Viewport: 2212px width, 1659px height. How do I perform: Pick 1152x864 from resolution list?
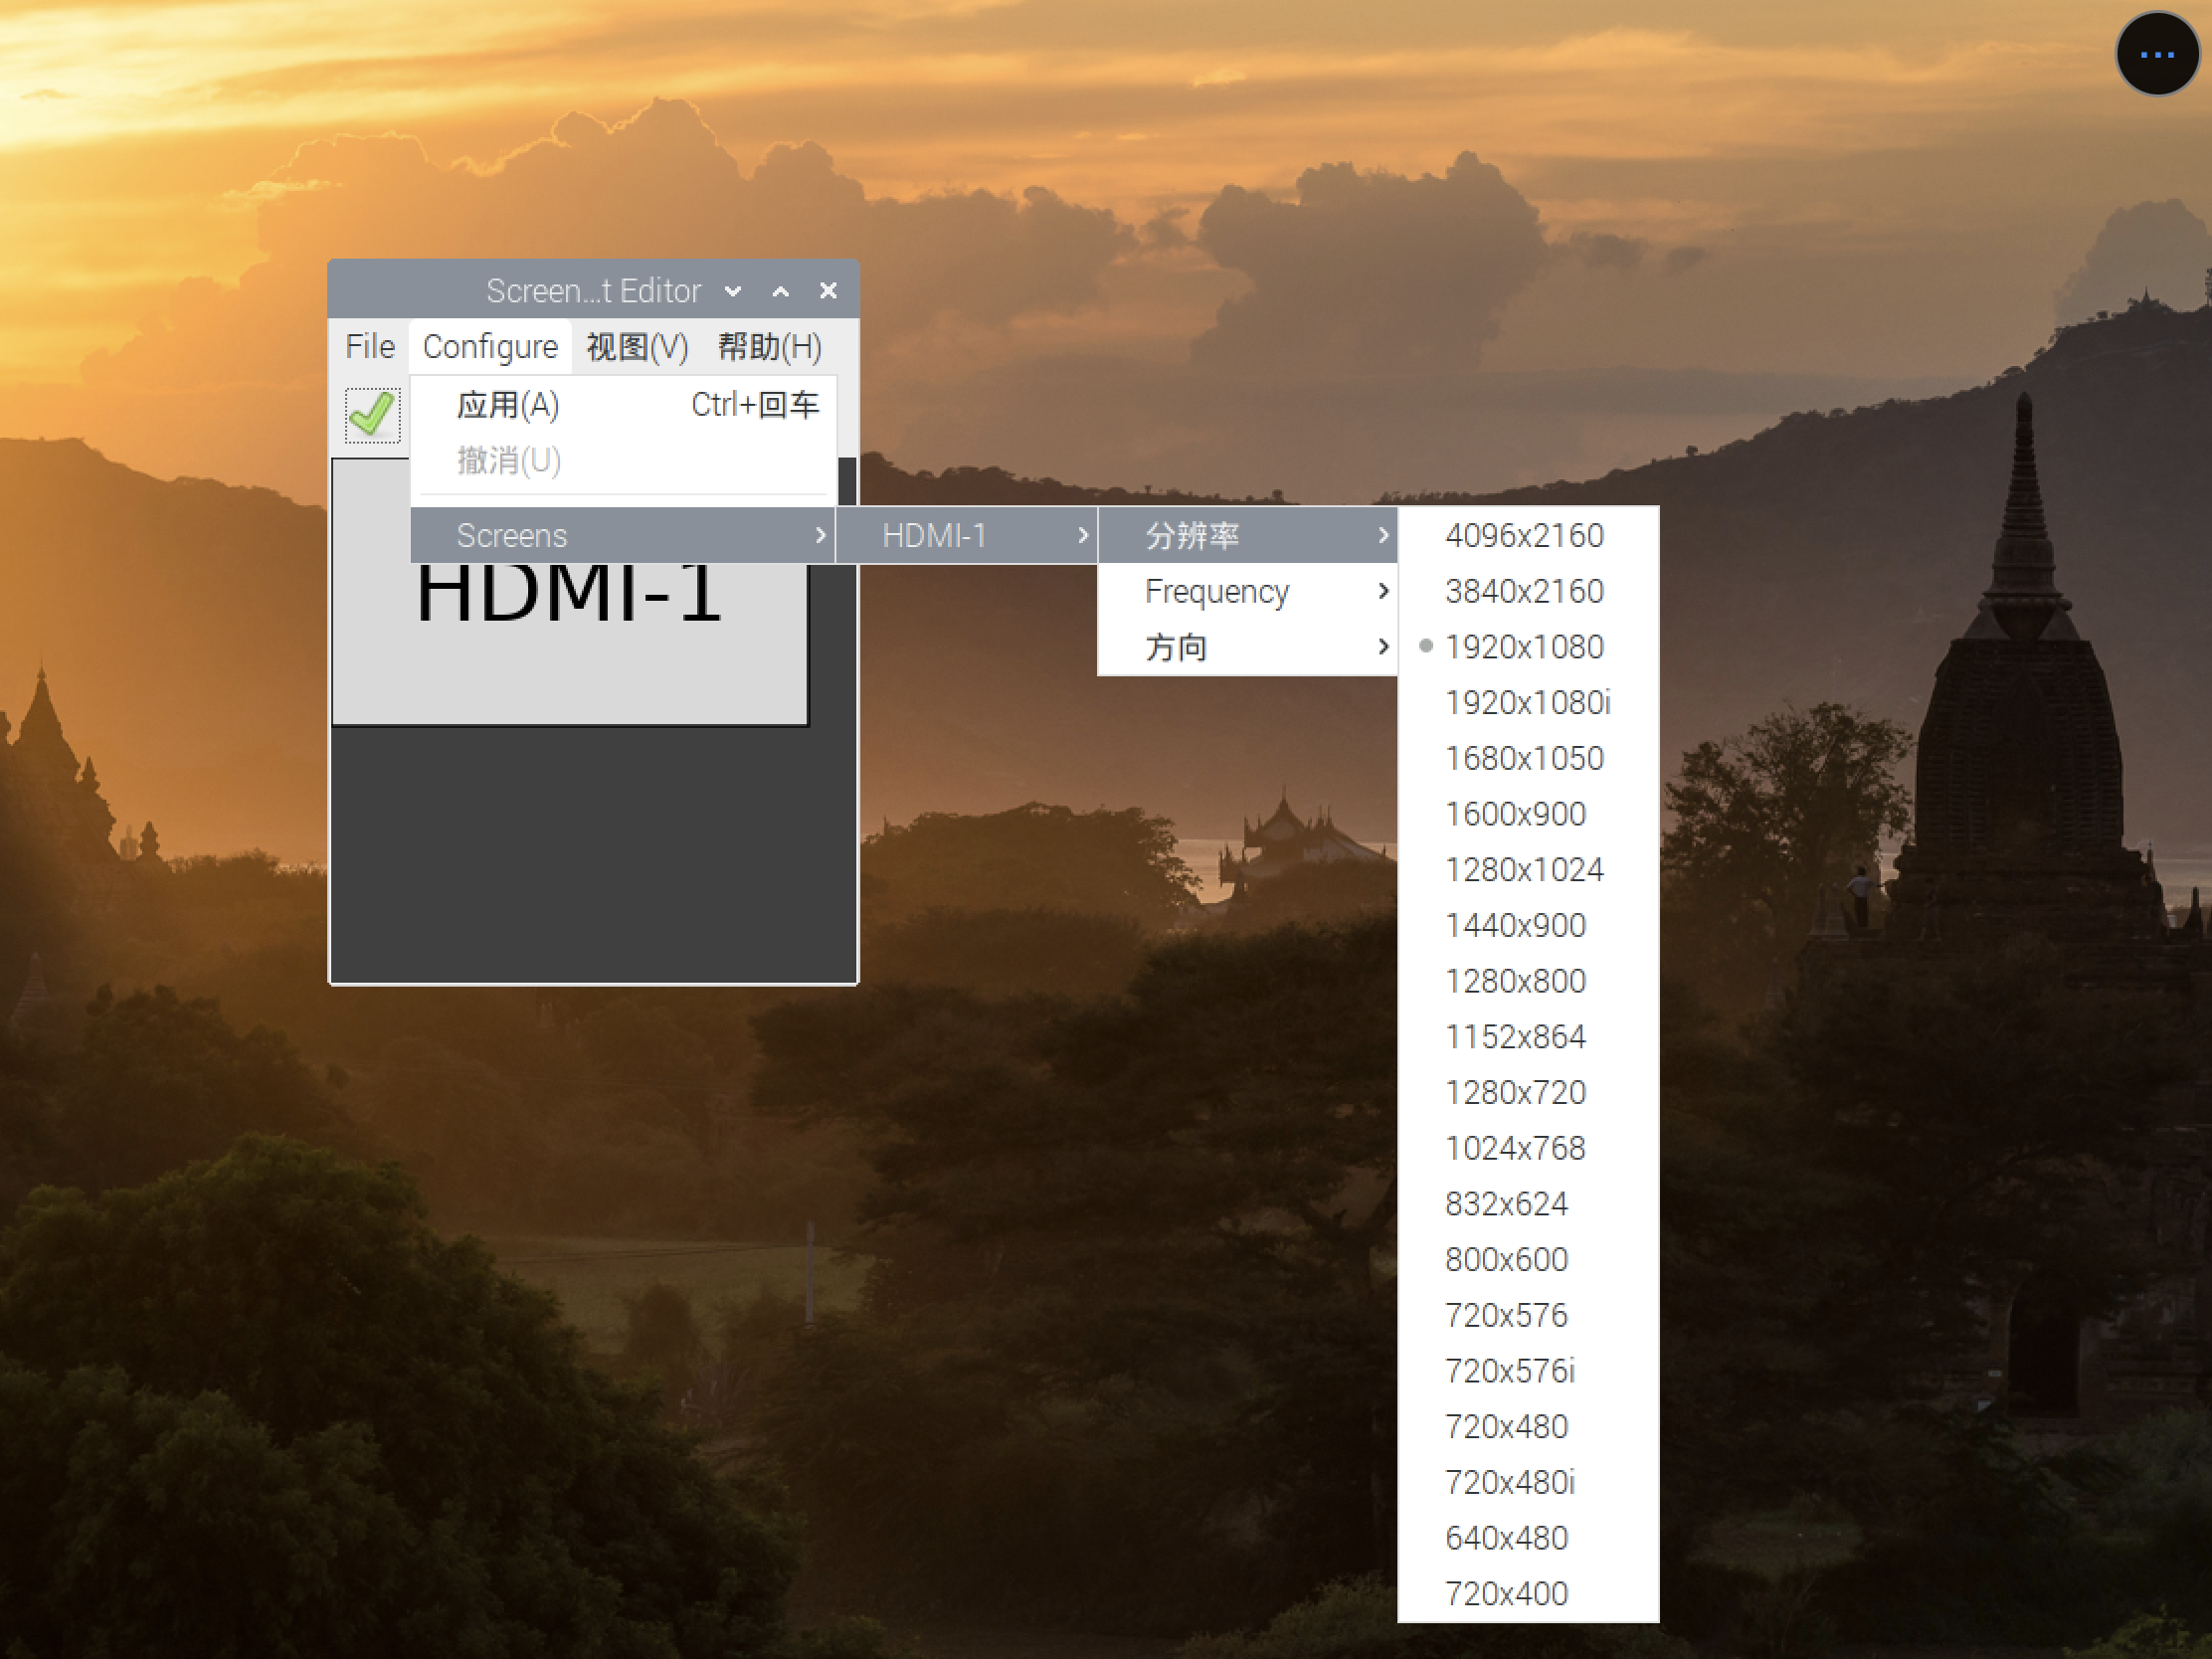(1528, 1036)
